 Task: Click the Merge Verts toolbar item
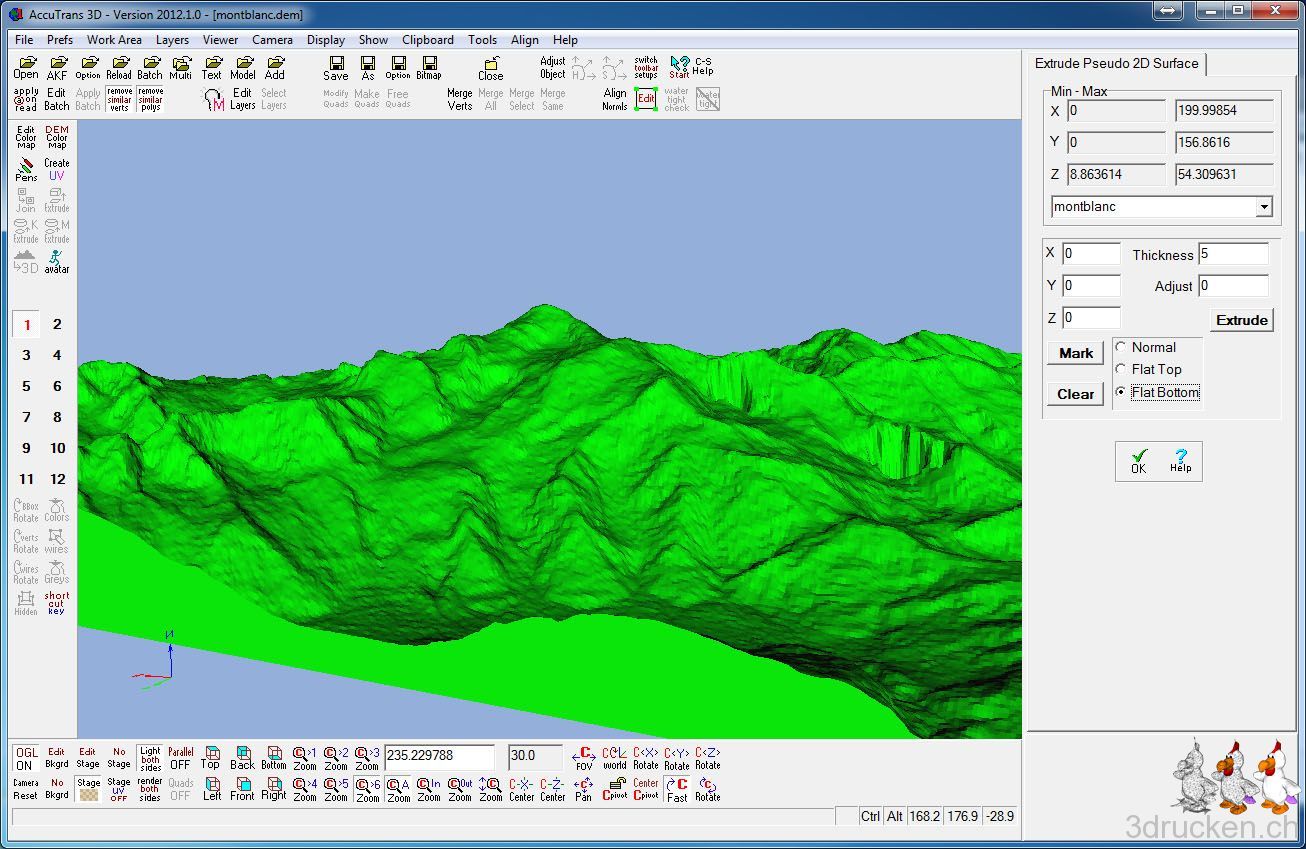click(x=460, y=99)
